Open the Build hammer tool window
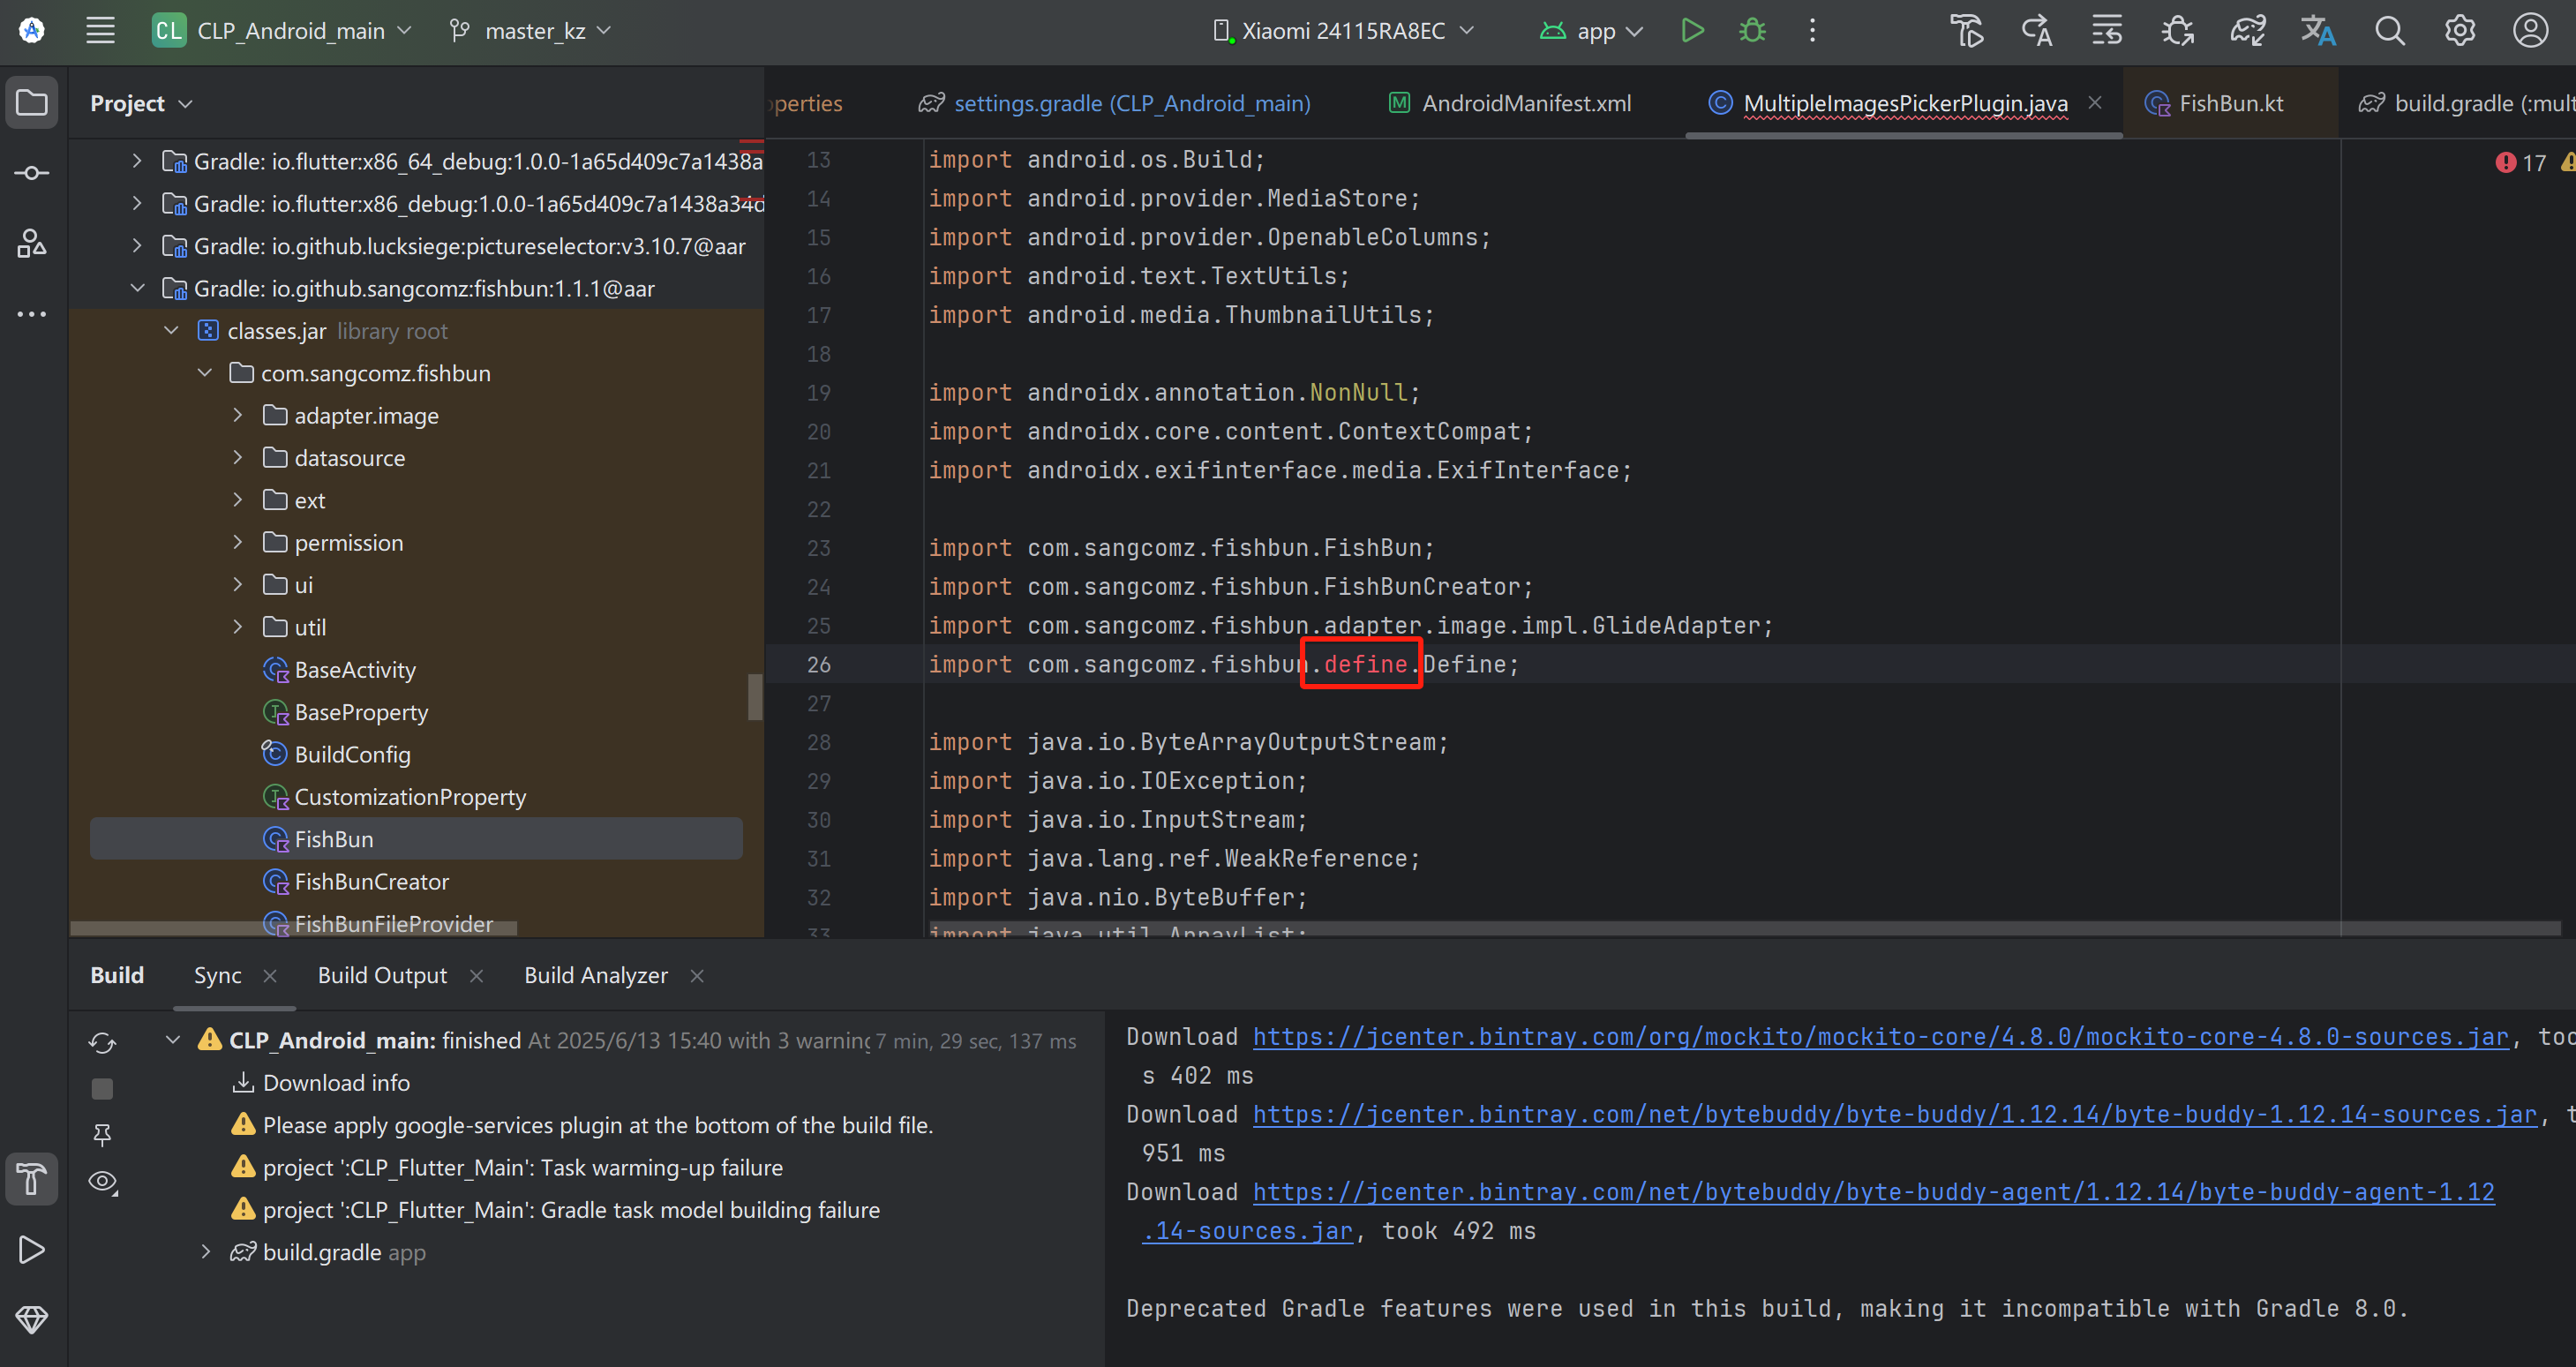This screenshot has height=1367, width=2576. (31, 1179)
